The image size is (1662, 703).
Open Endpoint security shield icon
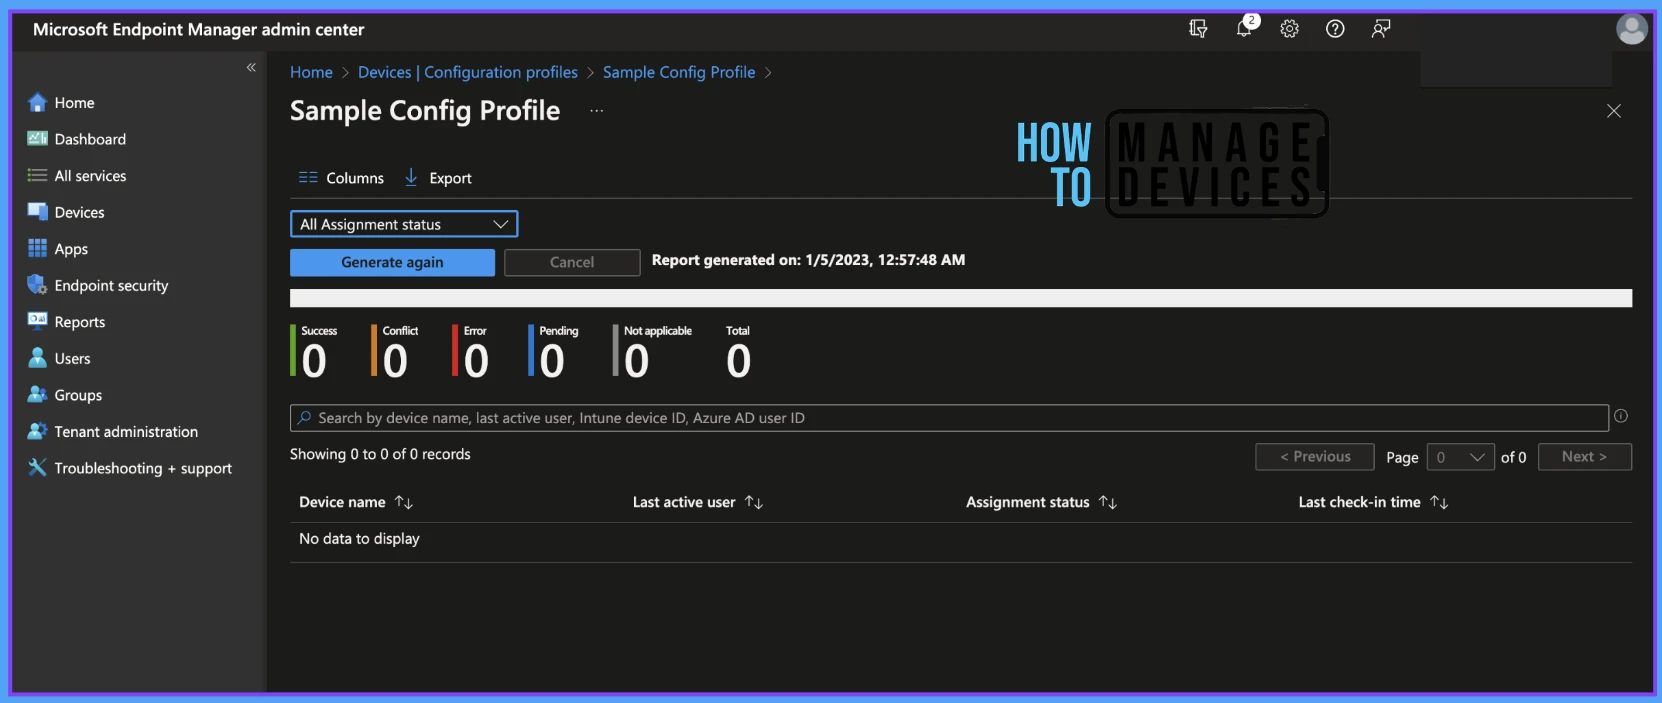click(x=37, y=285)
